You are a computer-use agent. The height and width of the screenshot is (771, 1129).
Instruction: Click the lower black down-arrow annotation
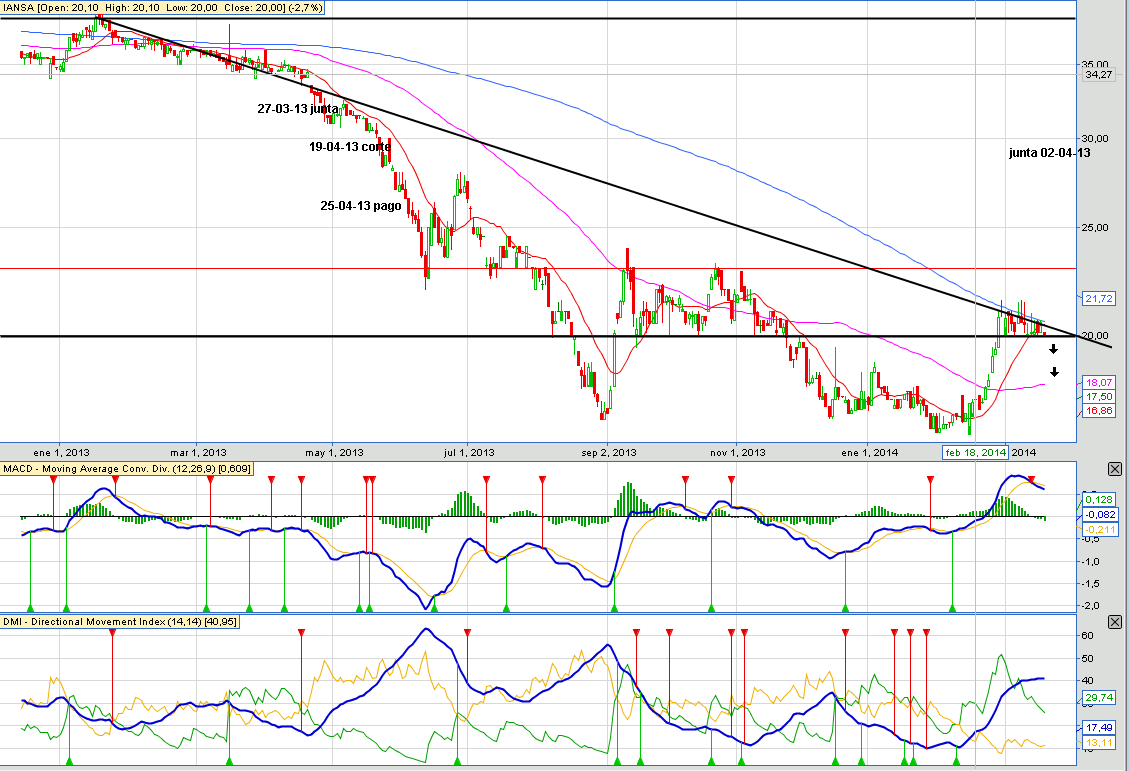1053,373
